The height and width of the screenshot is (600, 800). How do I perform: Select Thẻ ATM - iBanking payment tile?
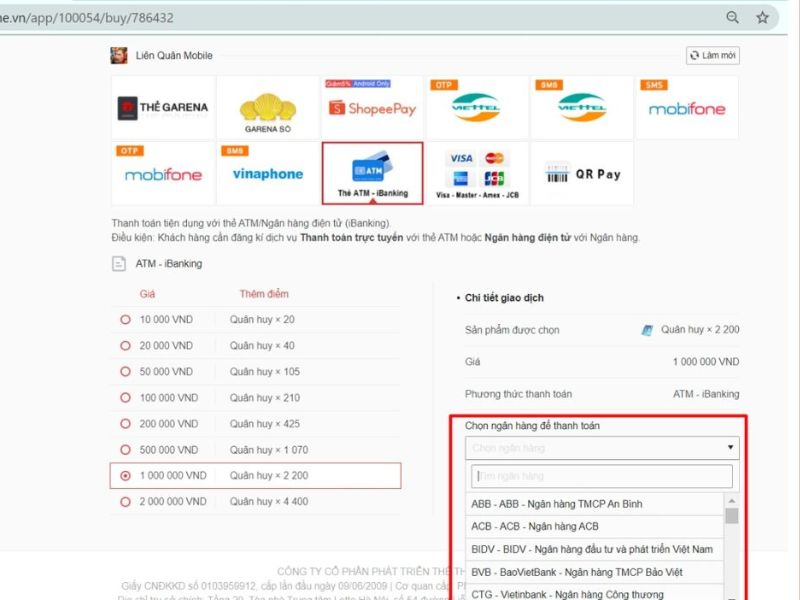click(x=372, y=173)
